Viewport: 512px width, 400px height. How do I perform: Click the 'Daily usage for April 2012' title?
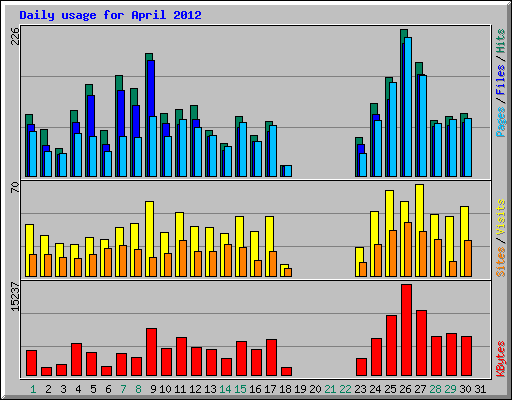110,15
